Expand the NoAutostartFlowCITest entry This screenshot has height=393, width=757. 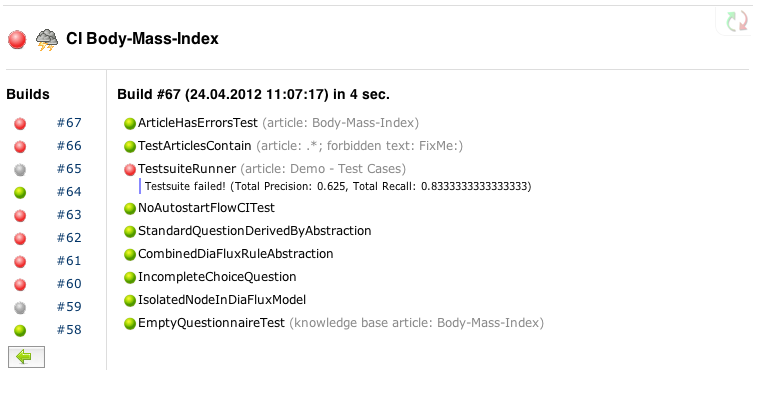coord(206,208)
